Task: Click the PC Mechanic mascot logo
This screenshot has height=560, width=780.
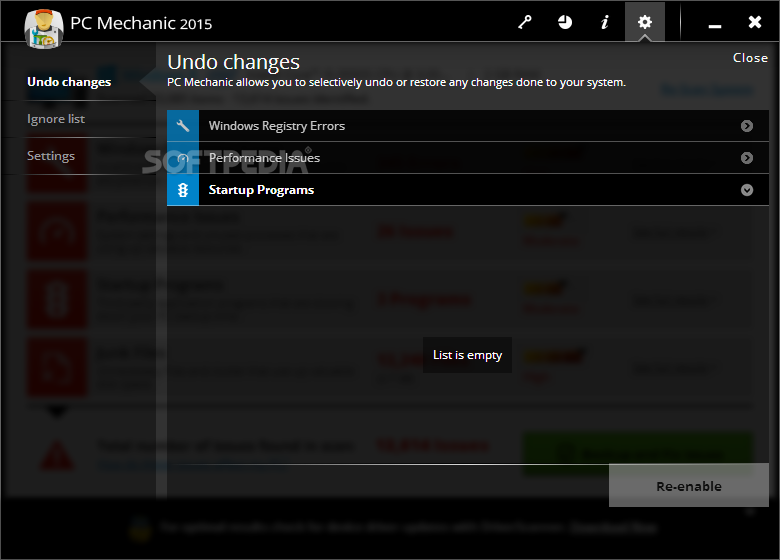Action: pos(44,29)
